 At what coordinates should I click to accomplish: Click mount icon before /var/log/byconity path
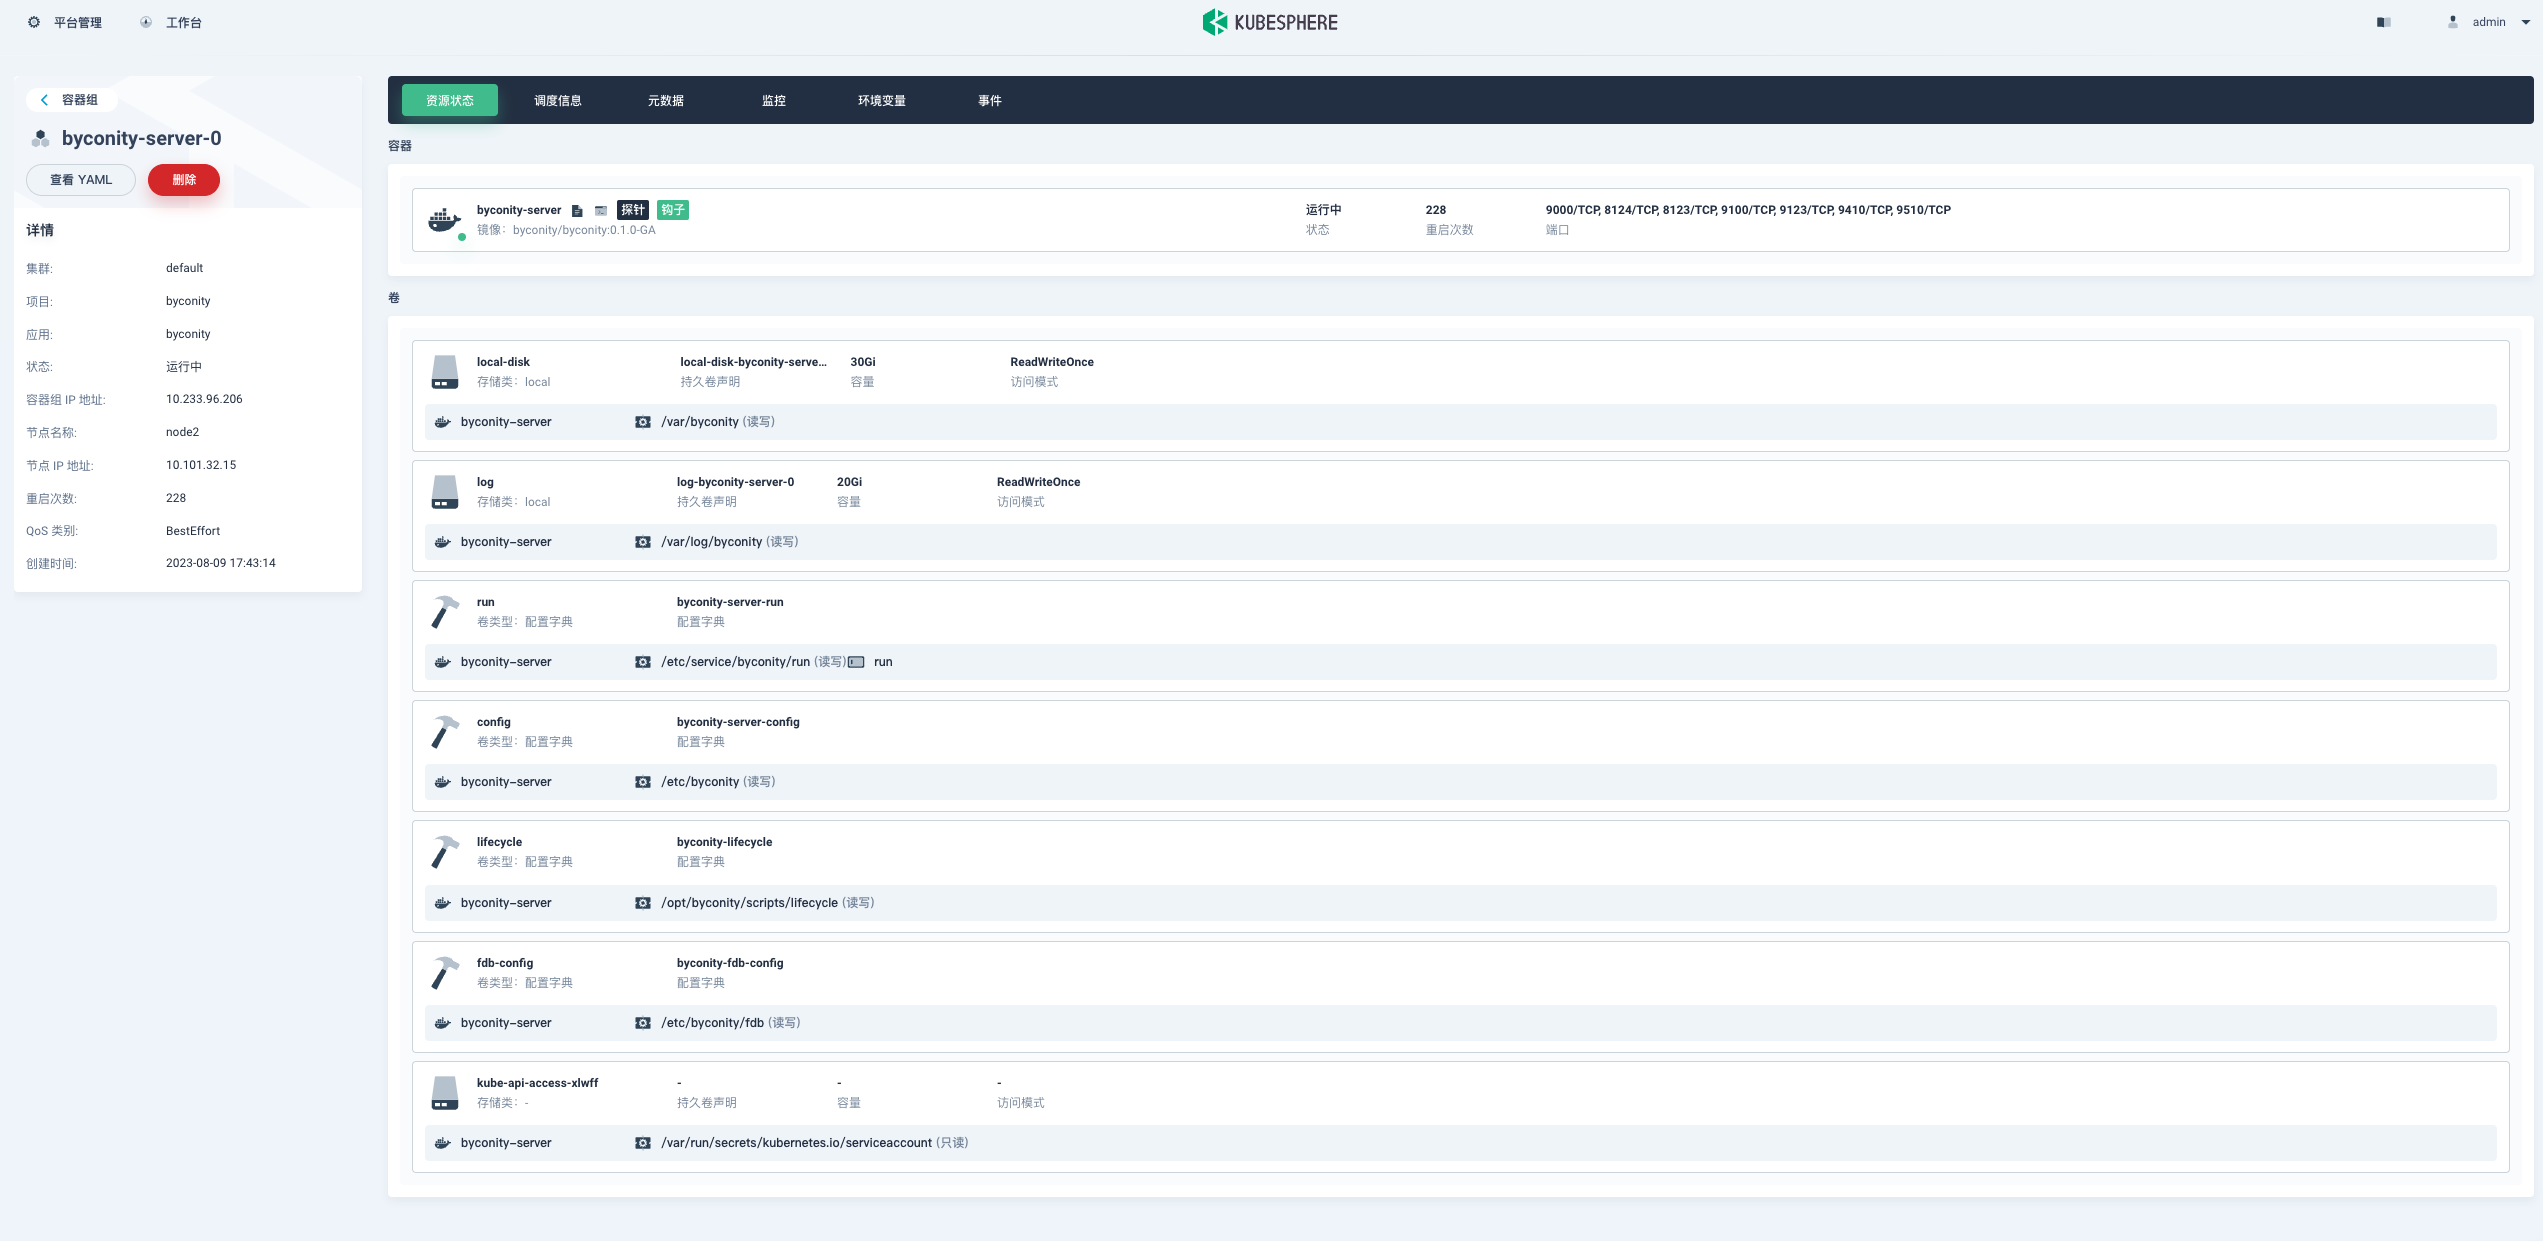pyautogui.click(x=643, y=542)
